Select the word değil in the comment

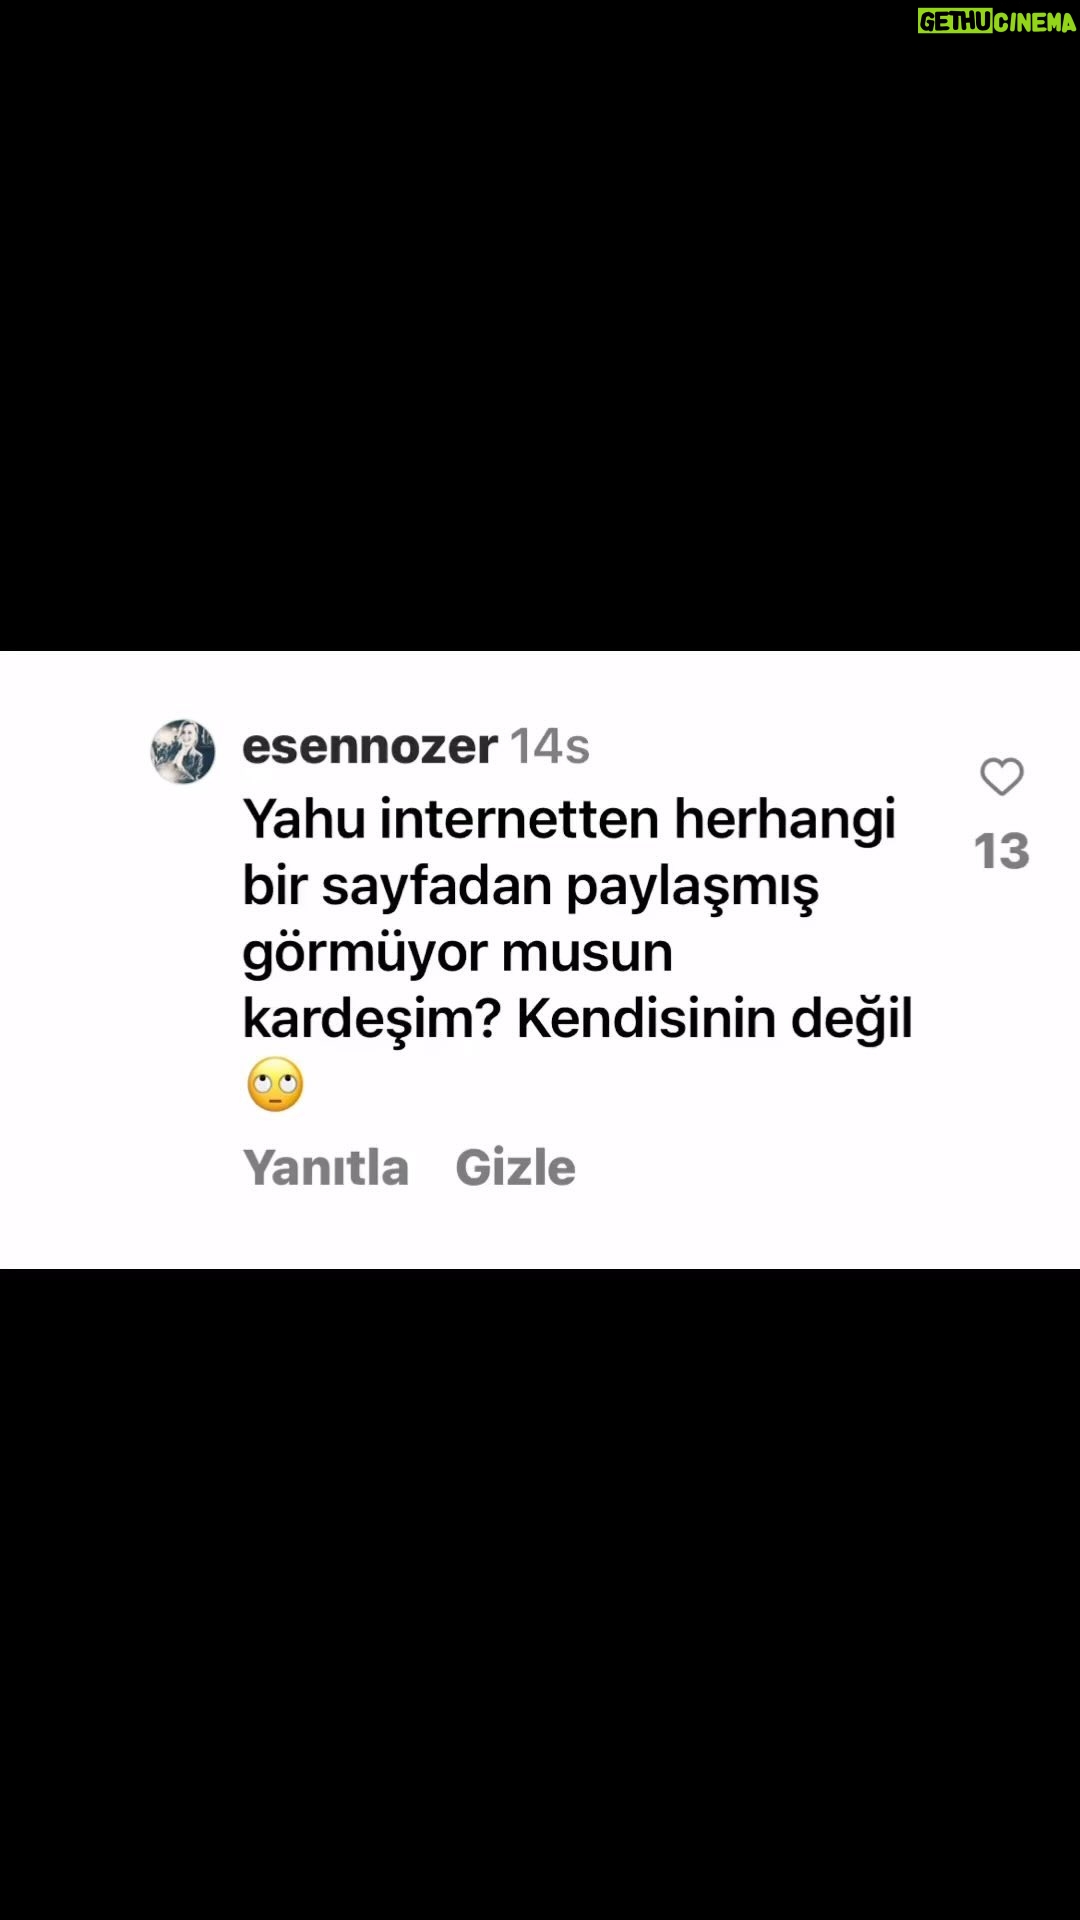852,1020
